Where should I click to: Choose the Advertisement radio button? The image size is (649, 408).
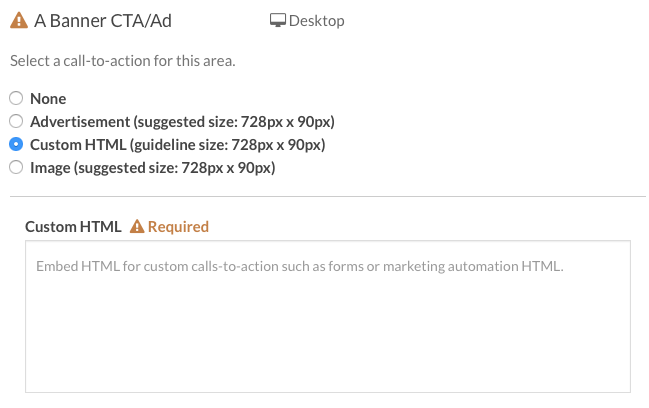click(x=16, y=121)
